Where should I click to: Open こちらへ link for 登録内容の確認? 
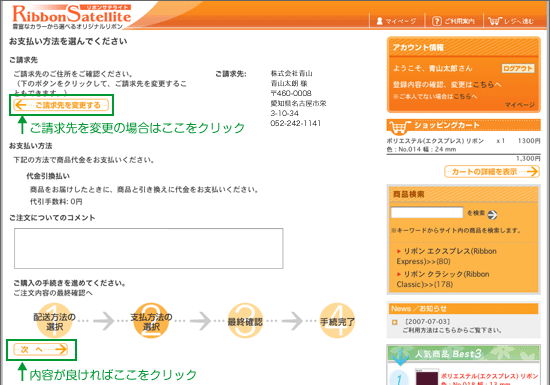point(487,85)
